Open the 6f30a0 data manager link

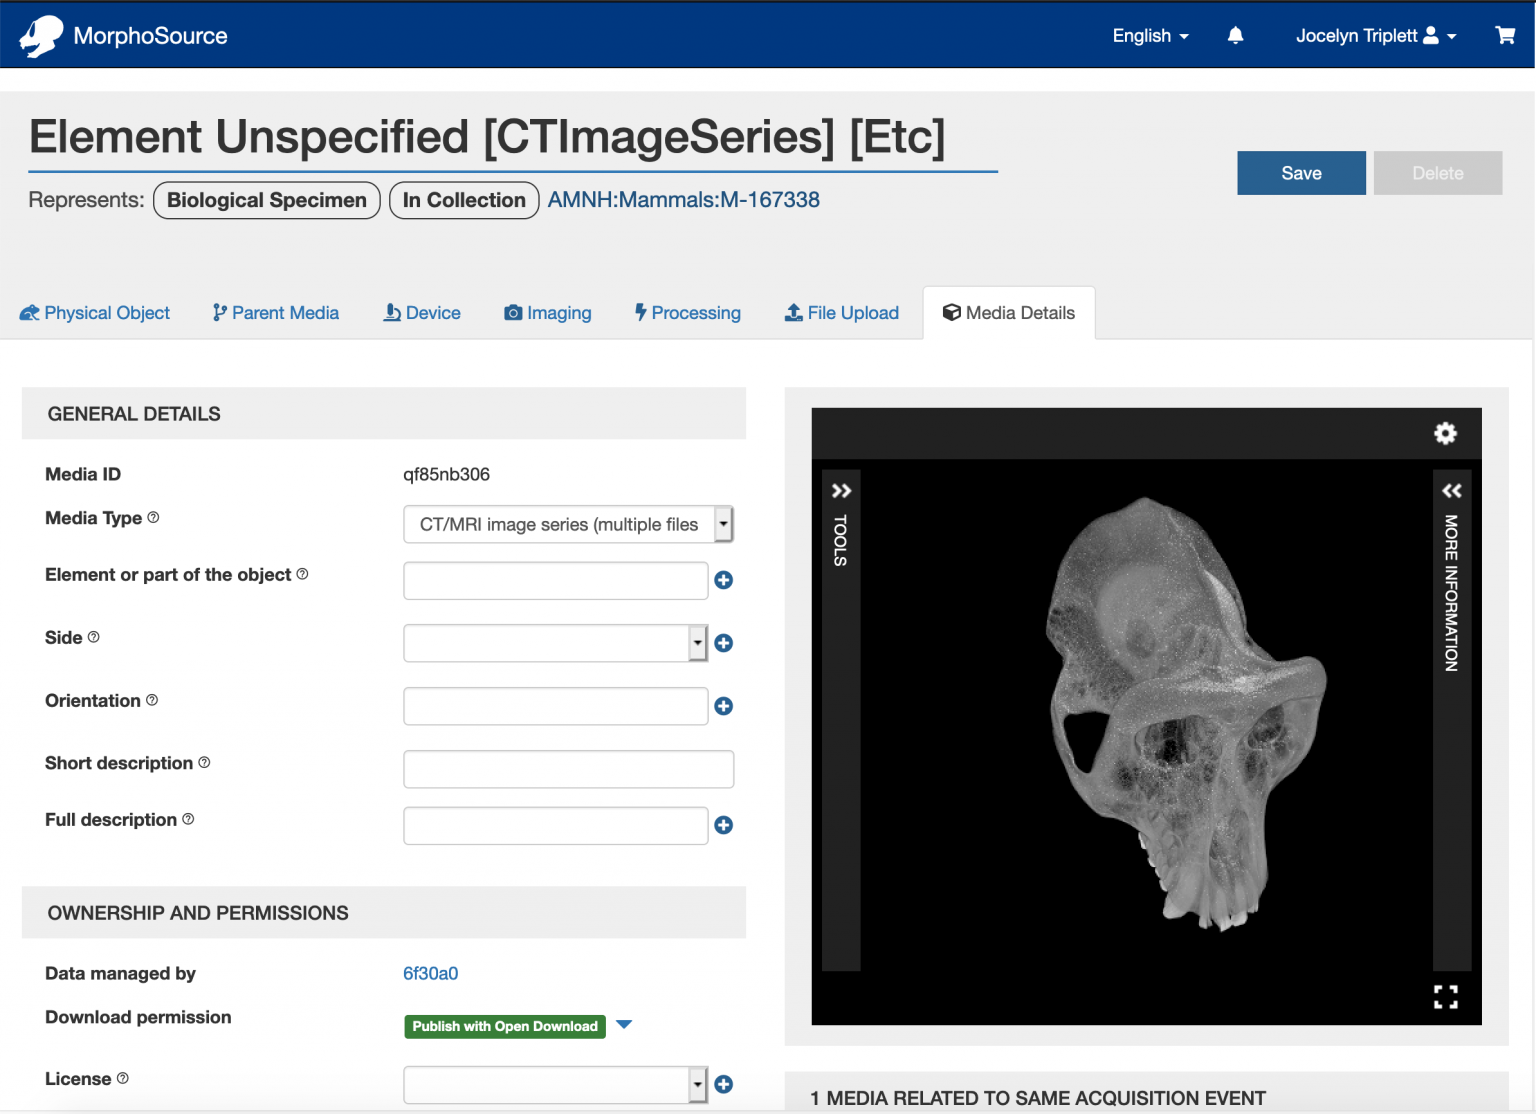pos(430,972)
